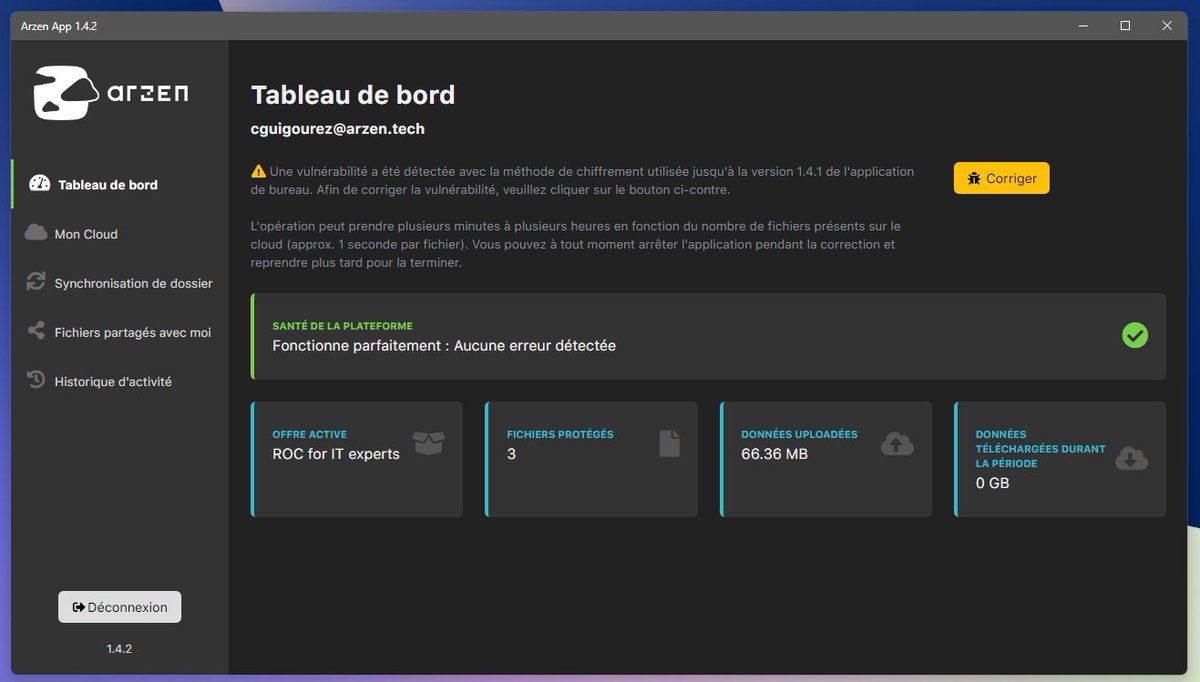The height and width of the screenshot is (682, 1200).
Task: Close the Arzen App window
Action: click(x=1167, y=26)
